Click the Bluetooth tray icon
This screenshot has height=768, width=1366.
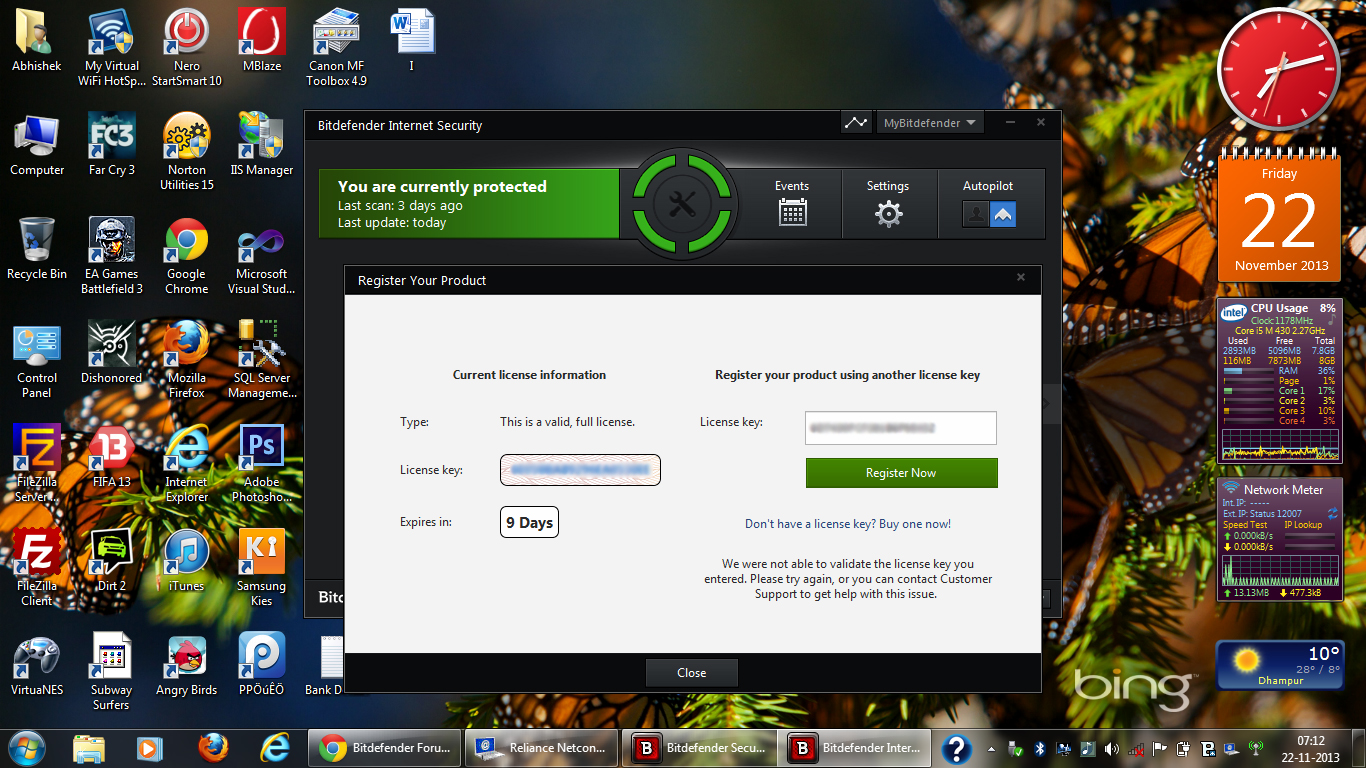[x=1039, y=748]
